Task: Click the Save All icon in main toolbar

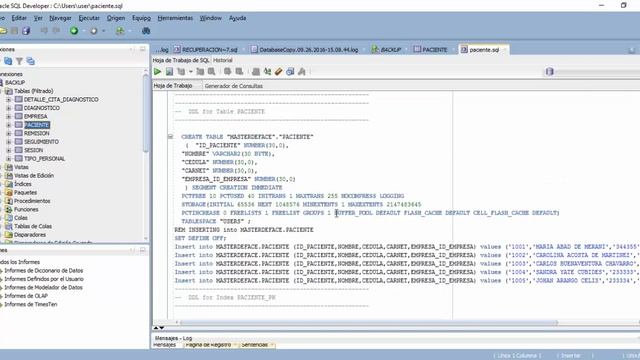Action: pos(26,31)
